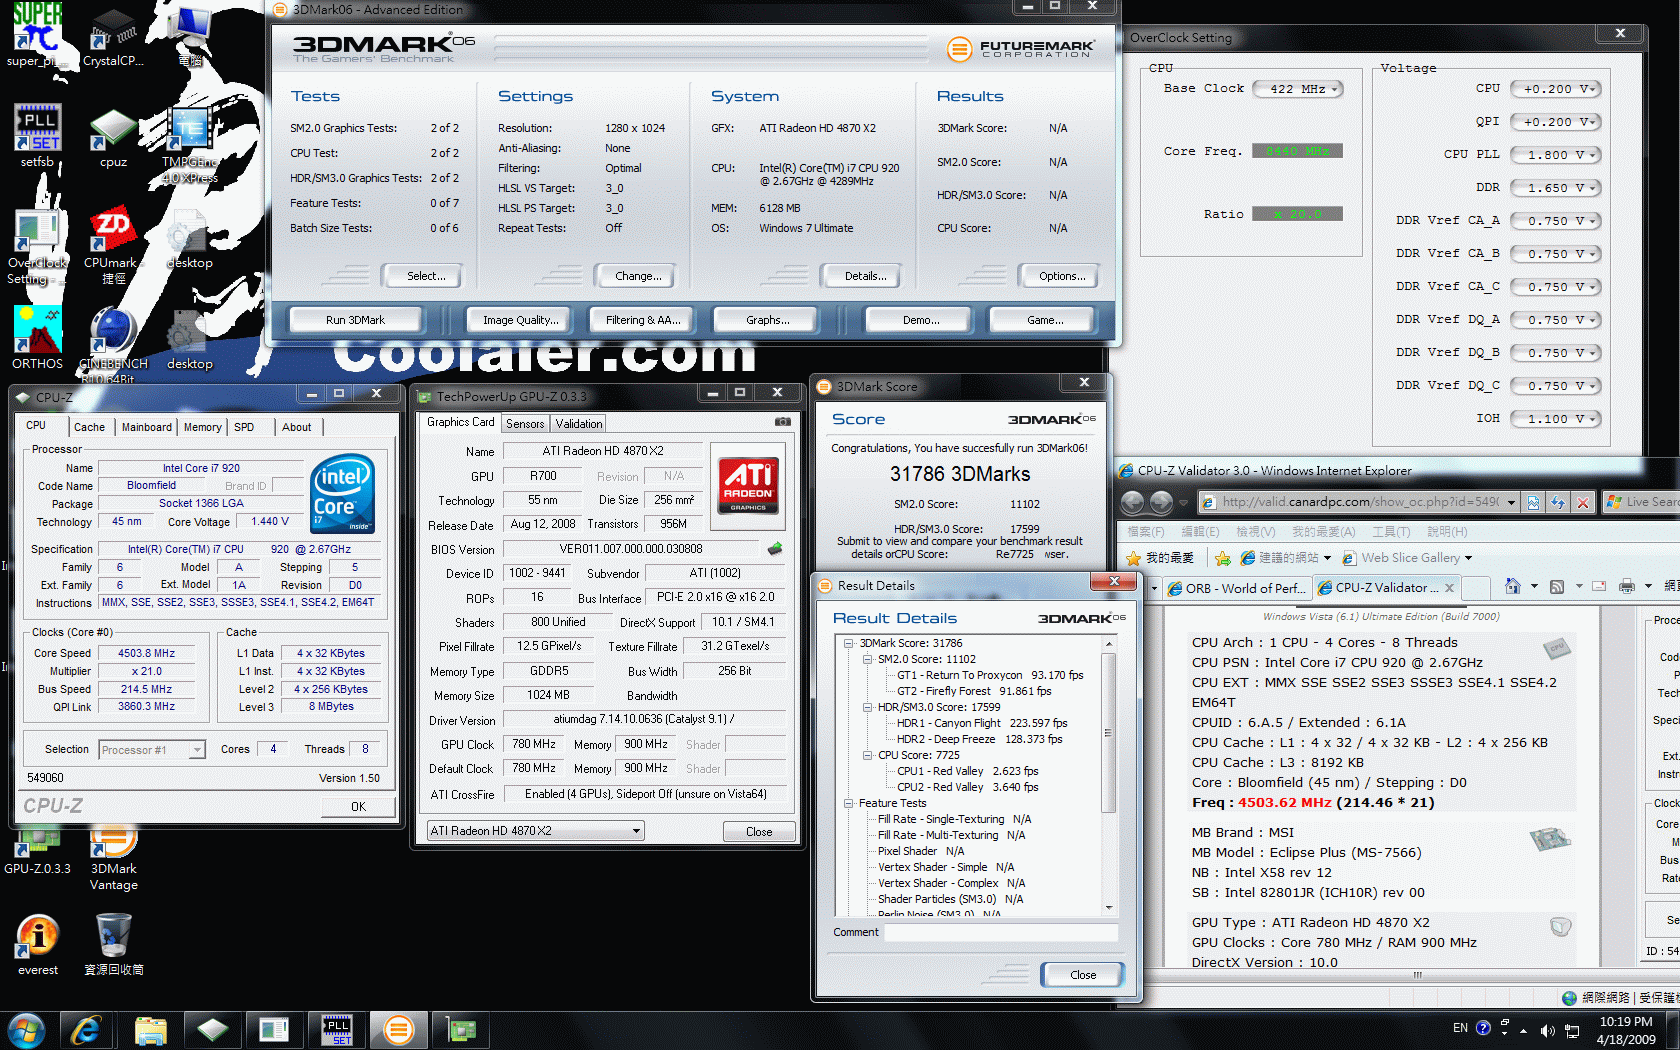Click the IE back navigation button

1132,502
